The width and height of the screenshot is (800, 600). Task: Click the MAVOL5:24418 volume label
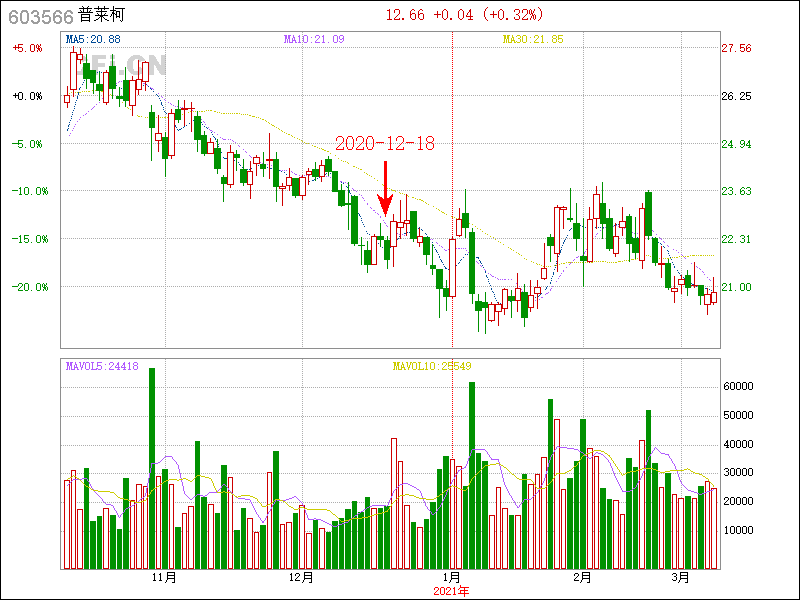point(102,366)
